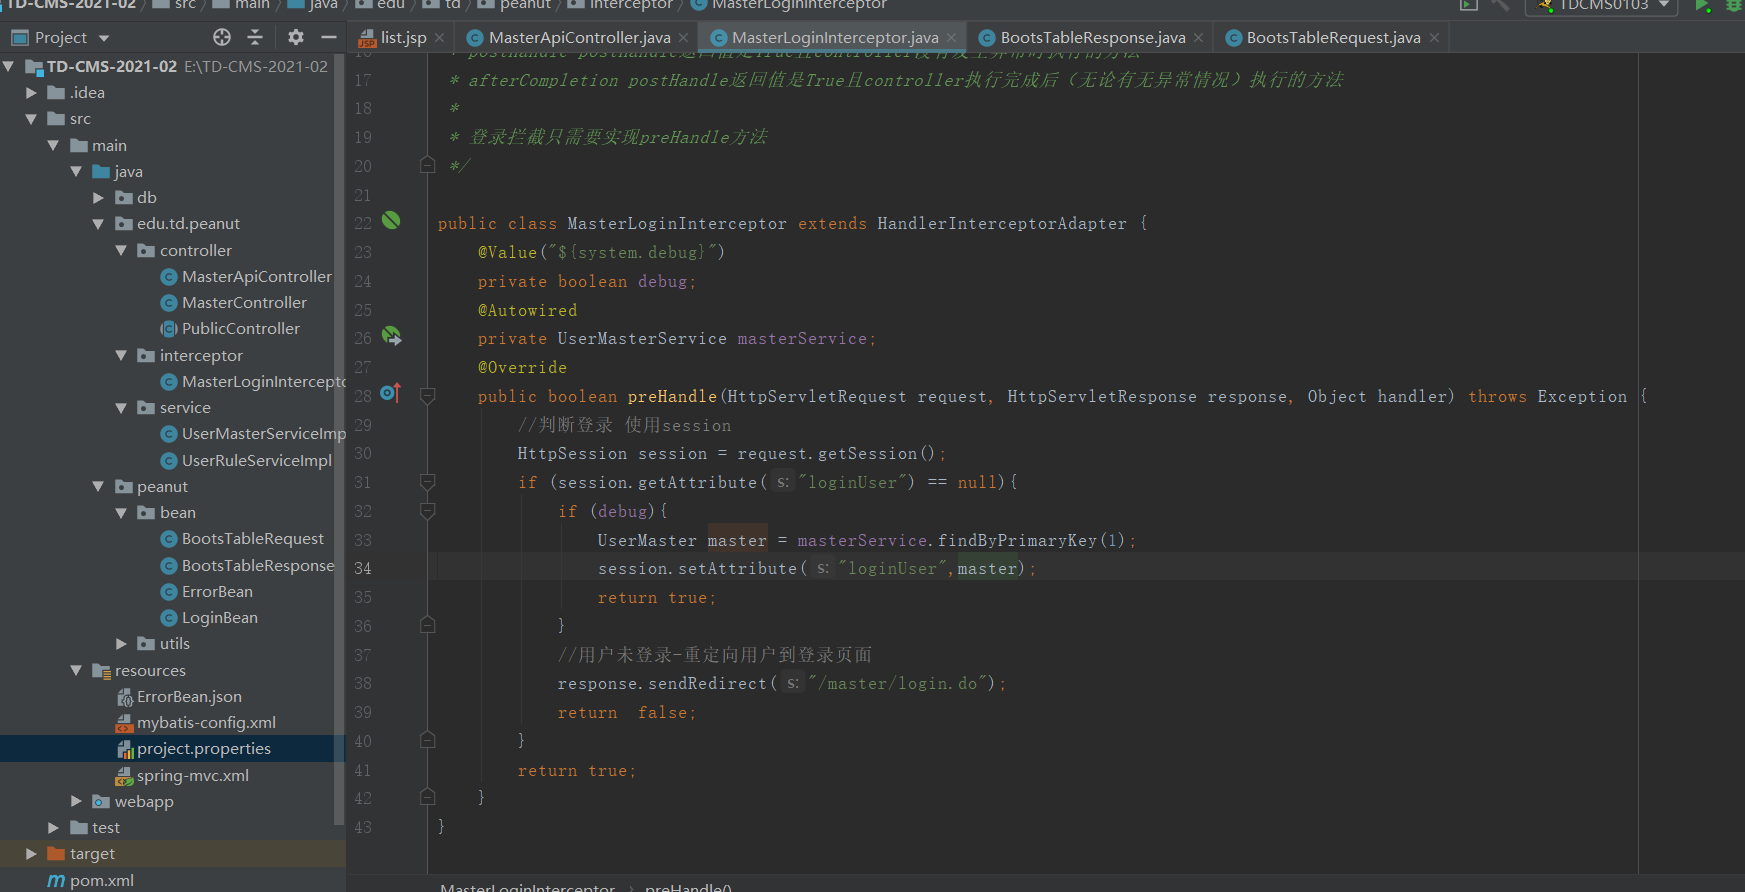Click the locate/select opened file icon
The image size is (1745, 892).
(222, 37)
